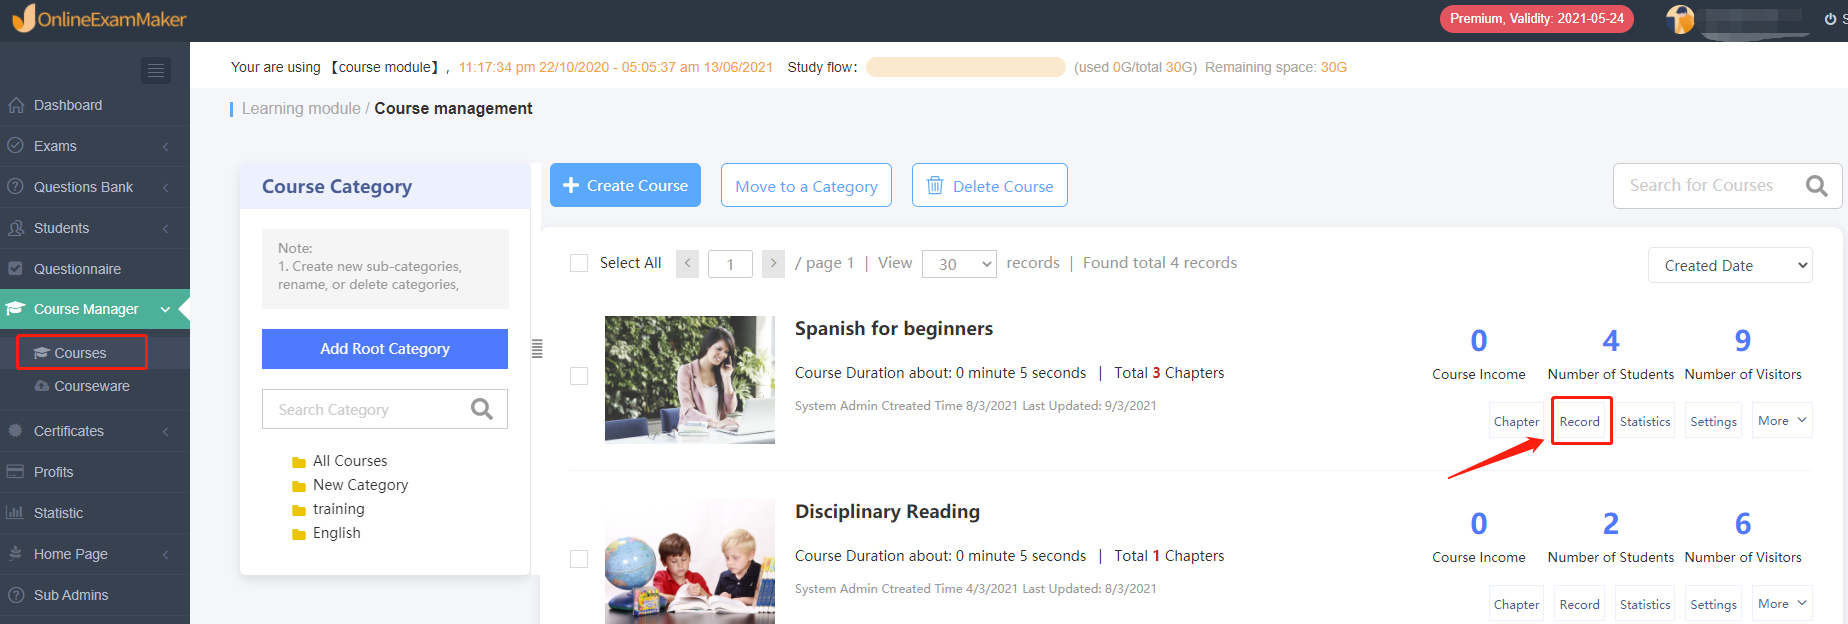Click the Questions Bank question-mark icon
1848x624 pixels.
(16, 187)
